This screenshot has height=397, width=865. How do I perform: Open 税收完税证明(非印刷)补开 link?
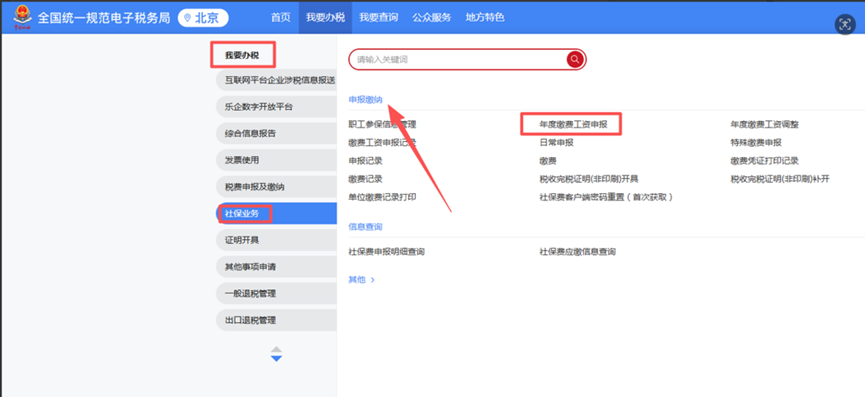click(780, 179)
